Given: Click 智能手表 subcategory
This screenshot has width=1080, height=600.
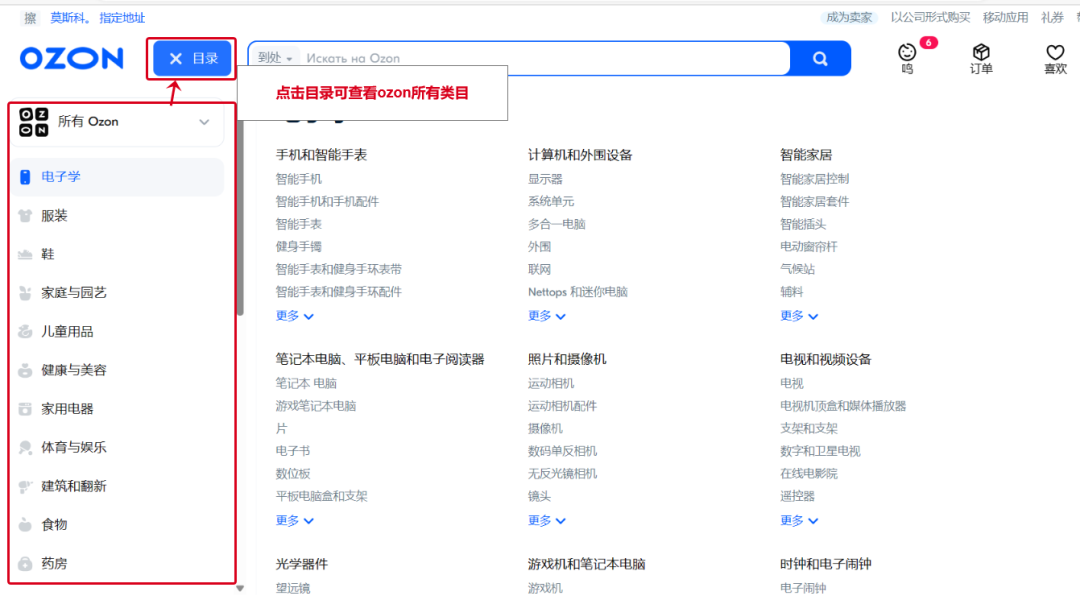Looking at the screenshot, I should click(298, 224).
